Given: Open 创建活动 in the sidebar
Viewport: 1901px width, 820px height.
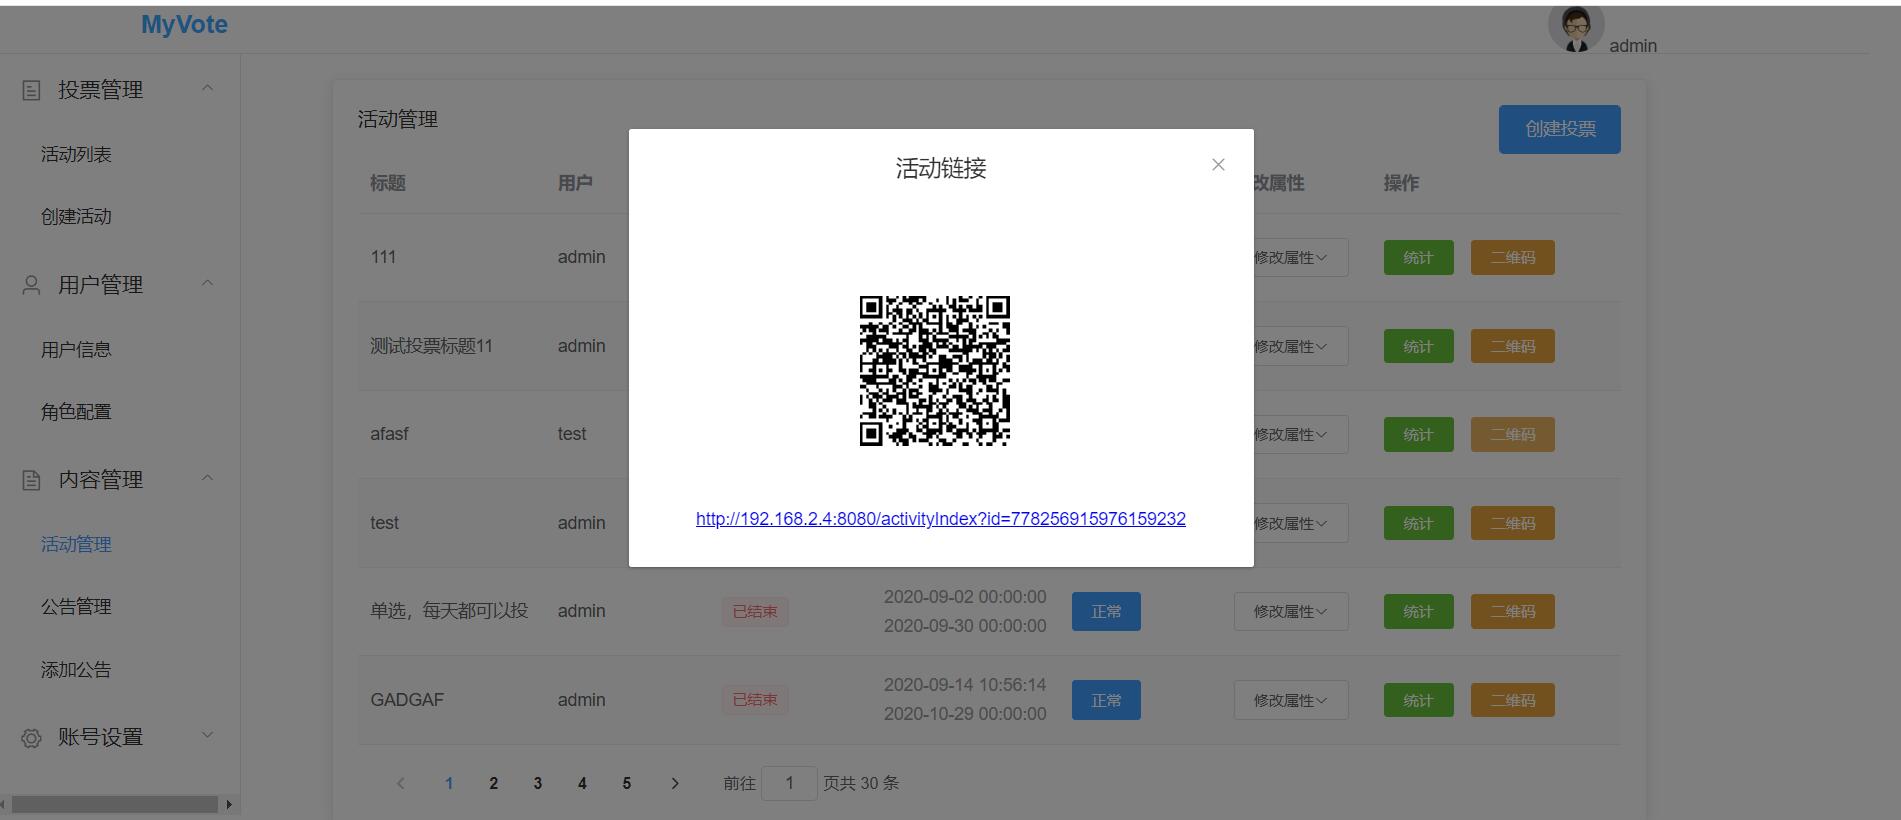Looking at the screenshot, I should [76, 217].
